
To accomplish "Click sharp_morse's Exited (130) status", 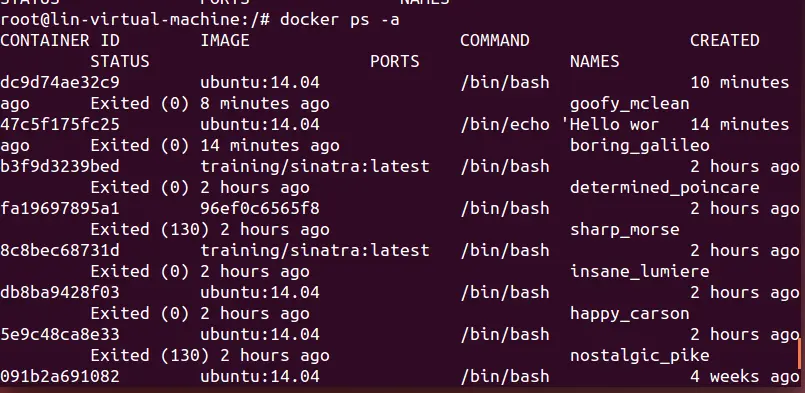I will point(210,230).
